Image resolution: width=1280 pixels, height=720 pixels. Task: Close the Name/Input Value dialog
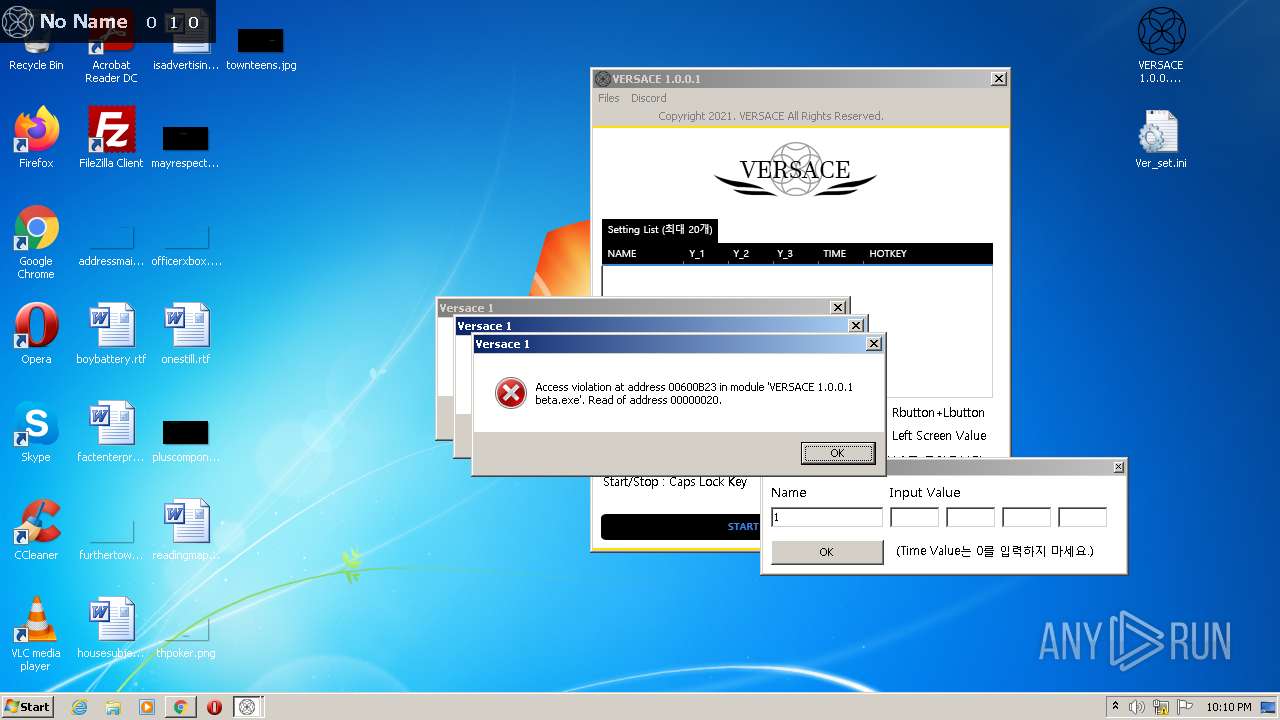click(x=1118, y=467)
